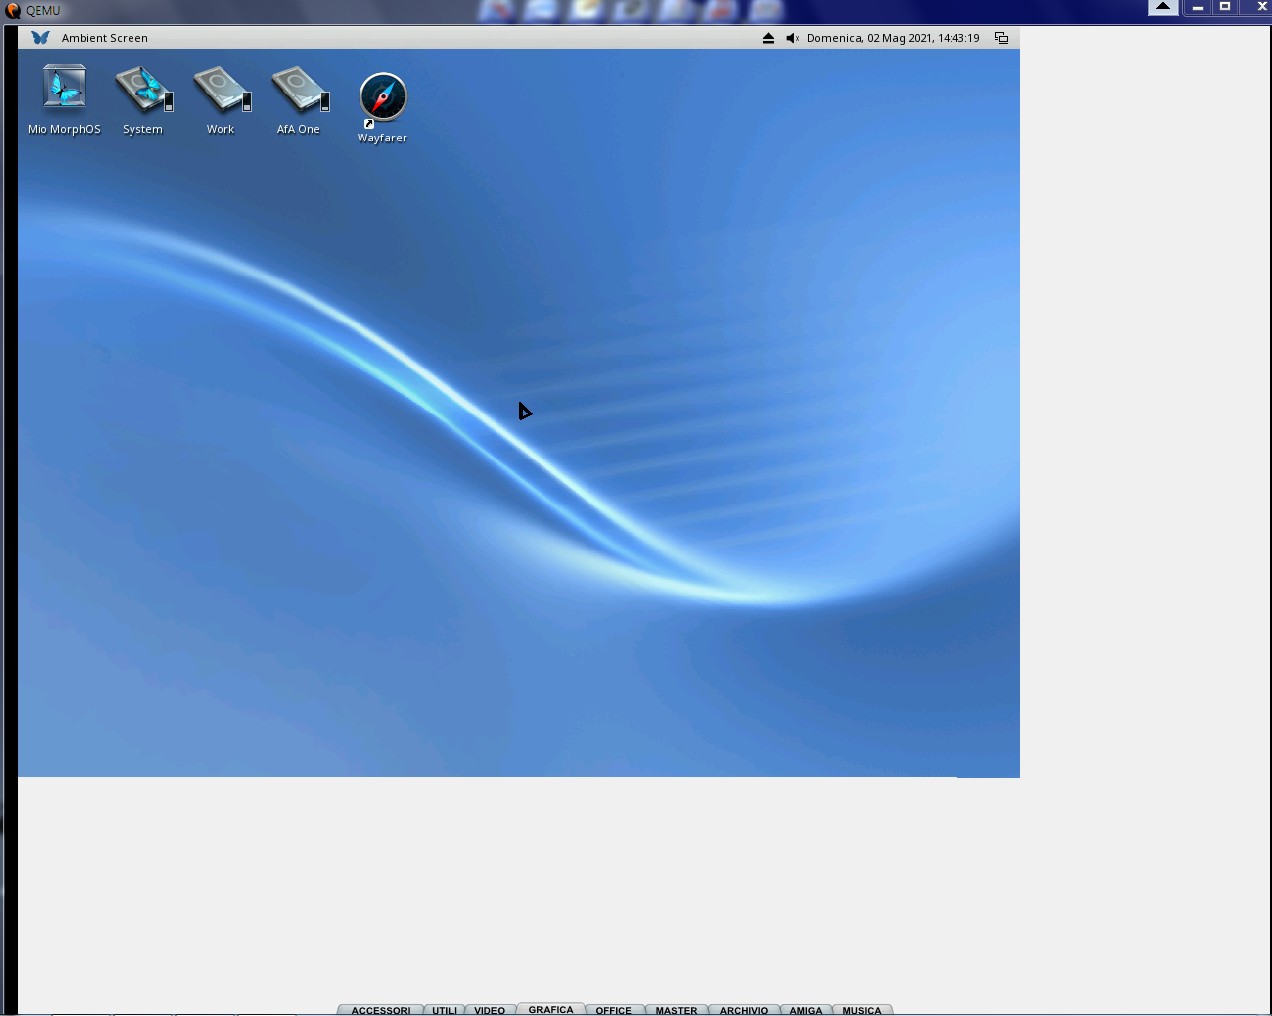
Task: Click the screen depth gadget icon
Action: pyautogui.click(x=1001, y=38)
